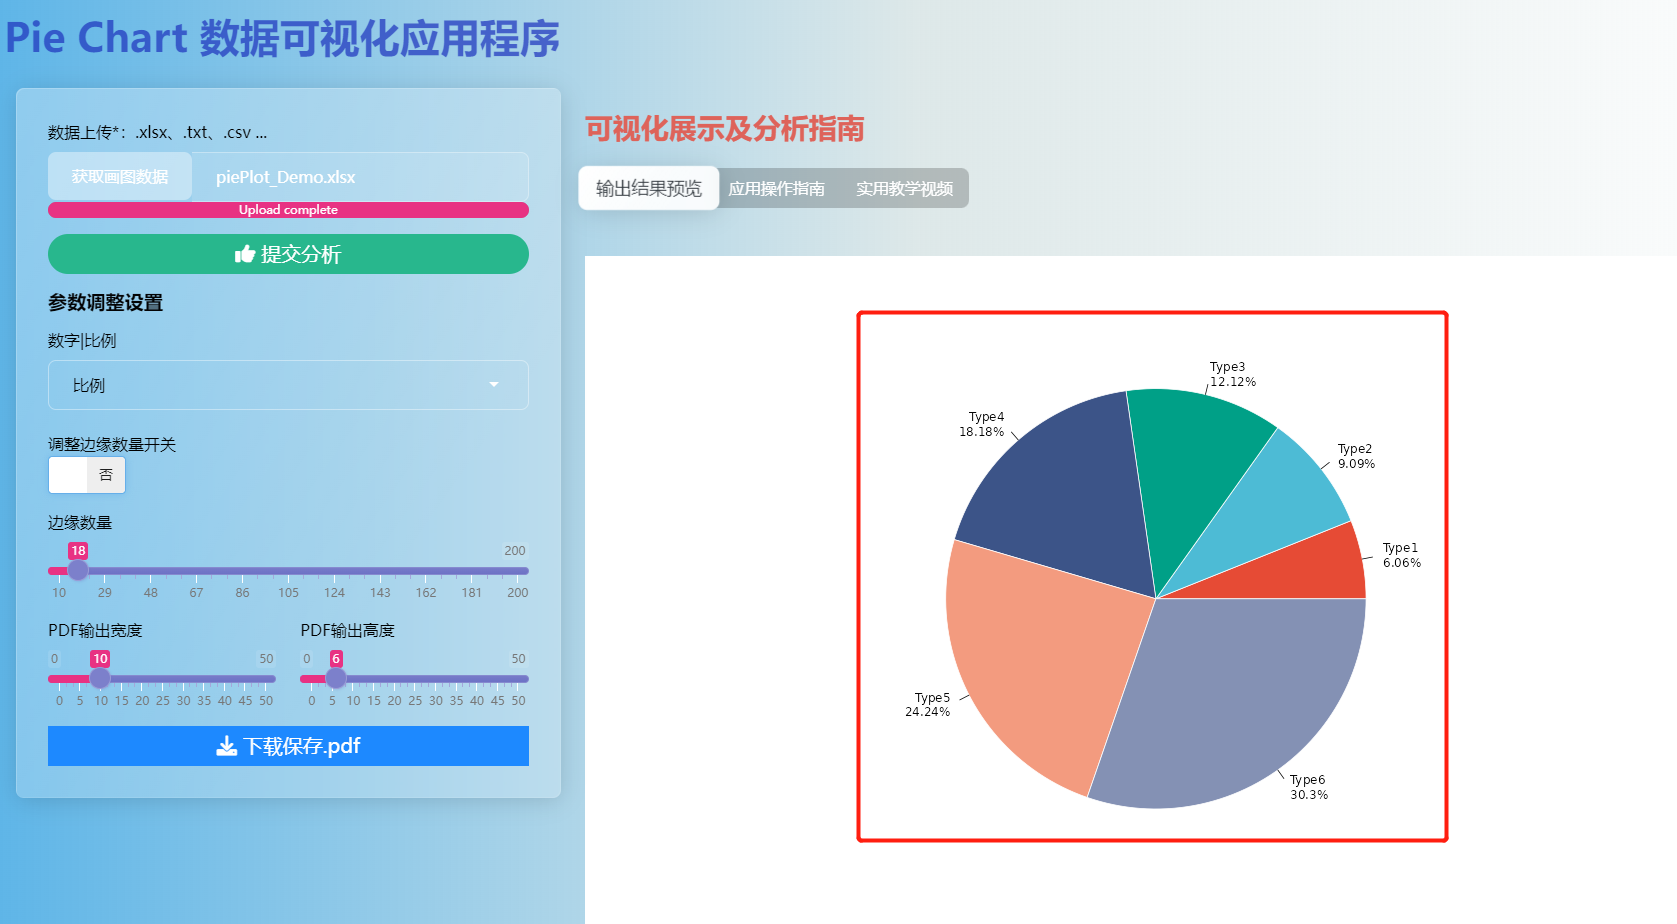Toggle the 调整边缘数量开关 switch from 否
Image resolution: width=1677 pixels, height=924 pixels.
coord(87,475)
